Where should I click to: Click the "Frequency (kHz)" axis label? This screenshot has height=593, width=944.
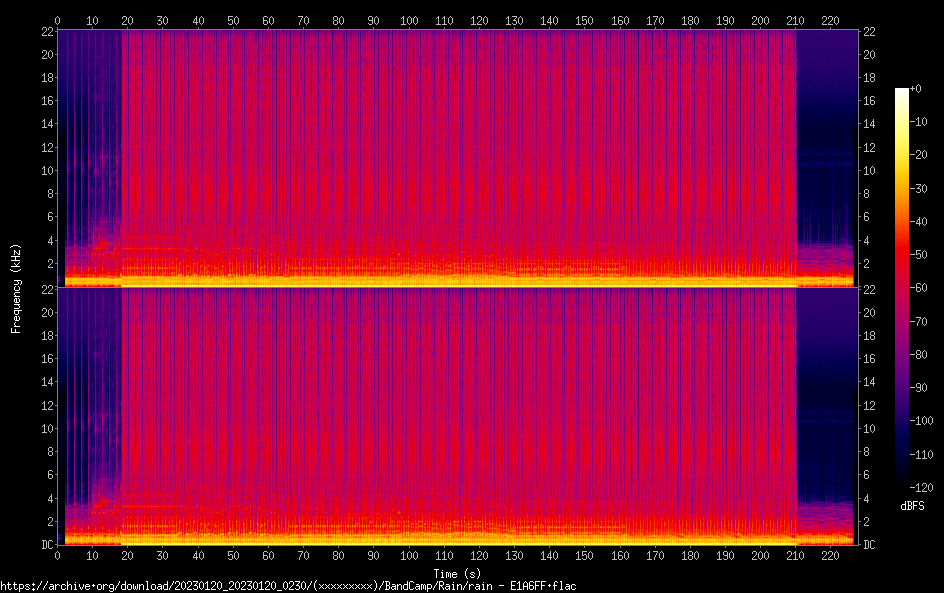tap(16, 287)
